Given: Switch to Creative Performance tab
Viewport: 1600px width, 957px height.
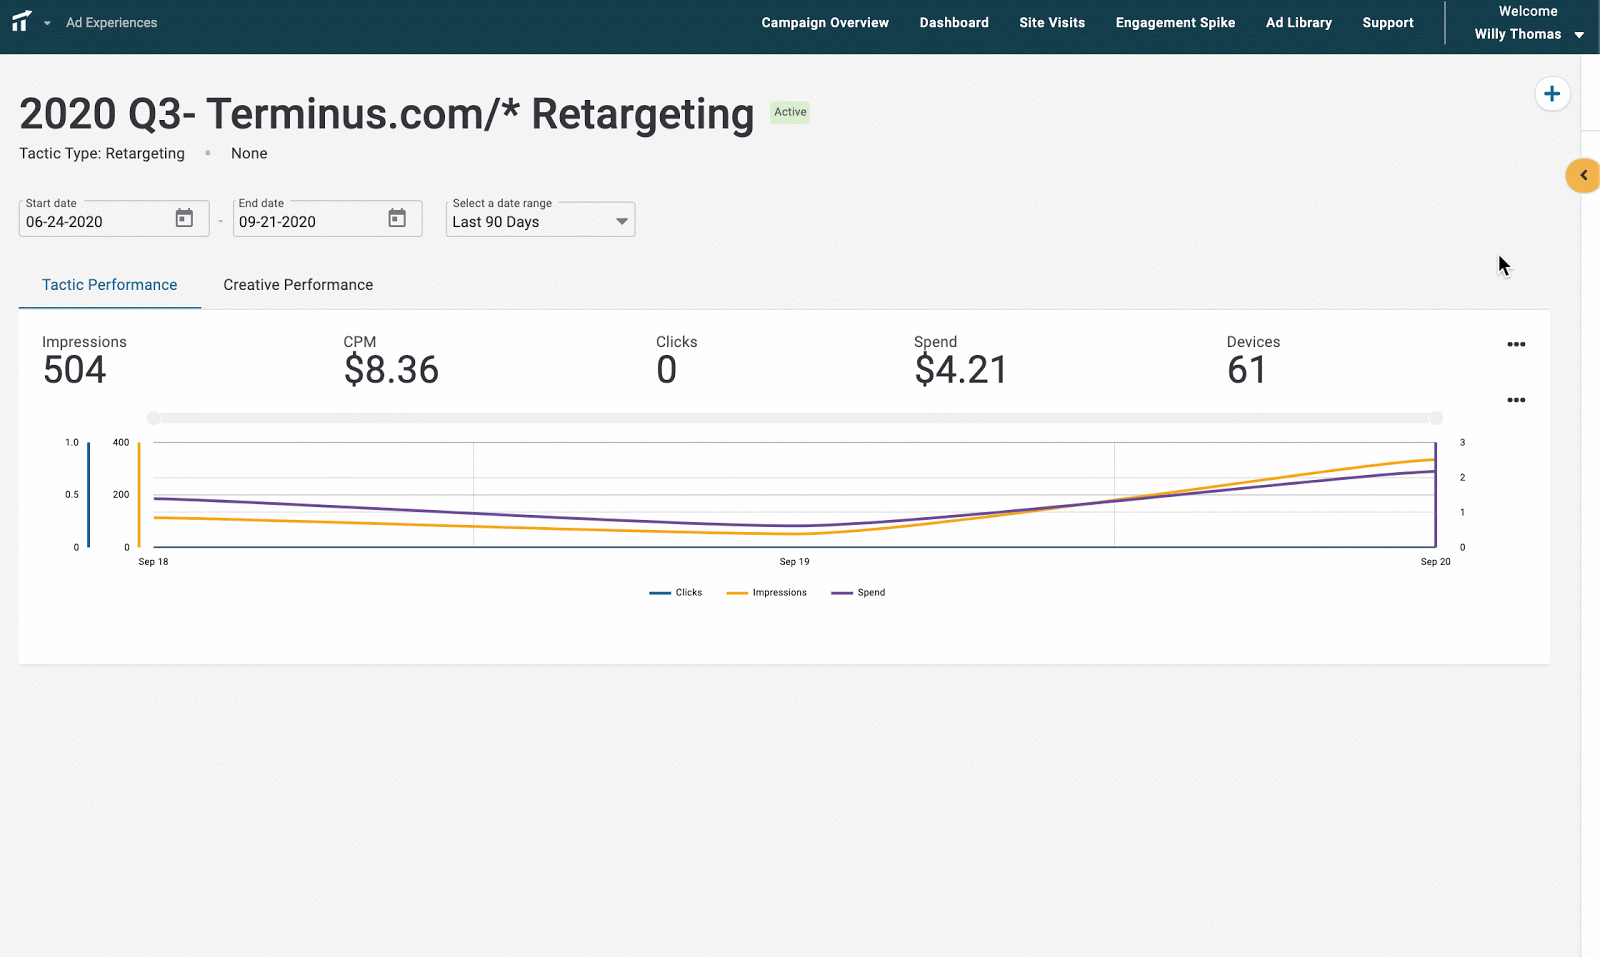Looking at the screenshot, I should point(298,285).
